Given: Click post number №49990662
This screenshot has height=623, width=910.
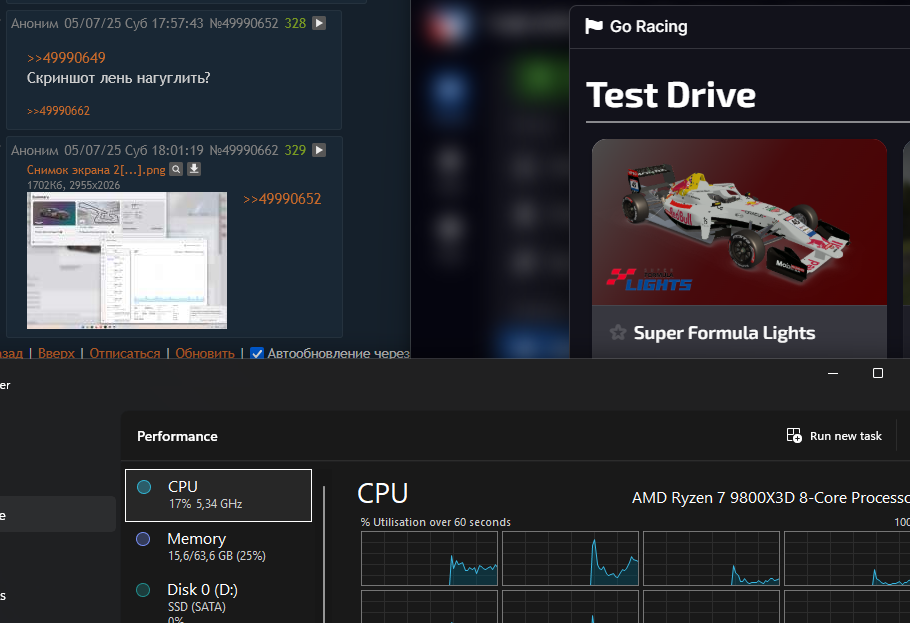Looking at the screenshot, I should [244, 150].
